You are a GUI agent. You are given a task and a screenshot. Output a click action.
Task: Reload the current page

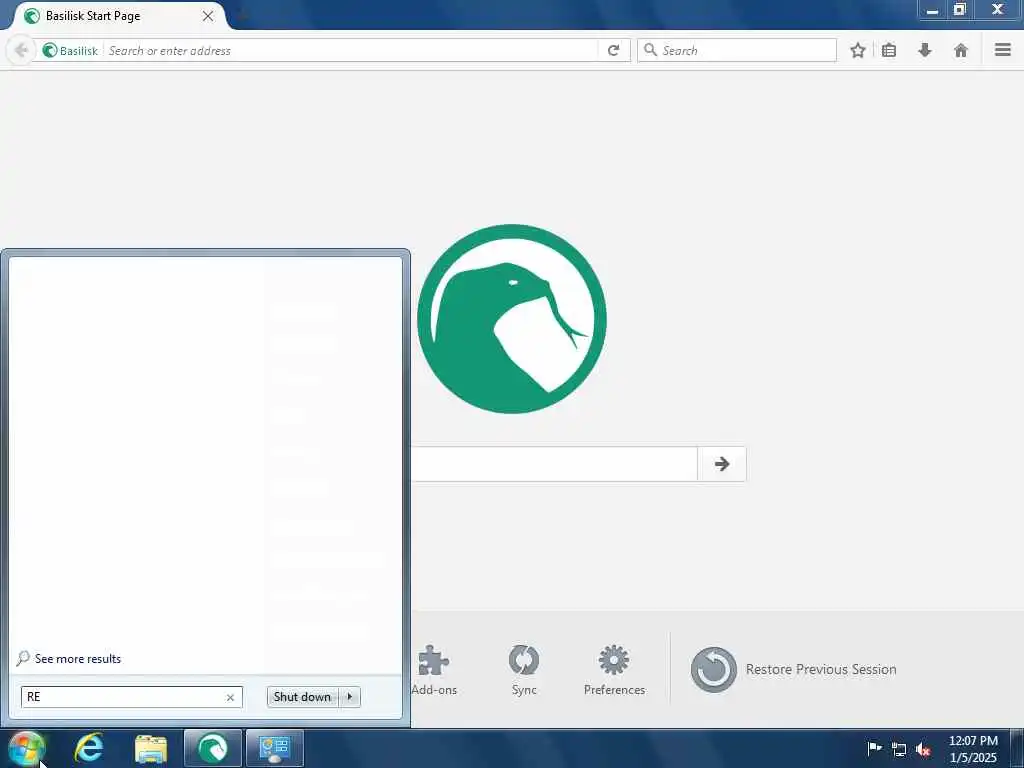pyautogui.click(x=613, y=50)
